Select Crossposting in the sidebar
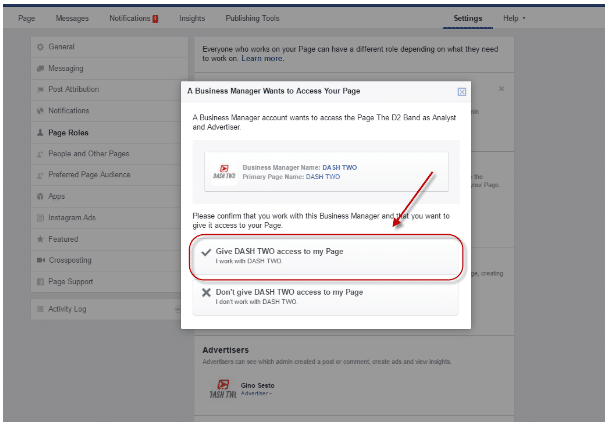Screen dimensions: 609x425 [x=109, y=260]
